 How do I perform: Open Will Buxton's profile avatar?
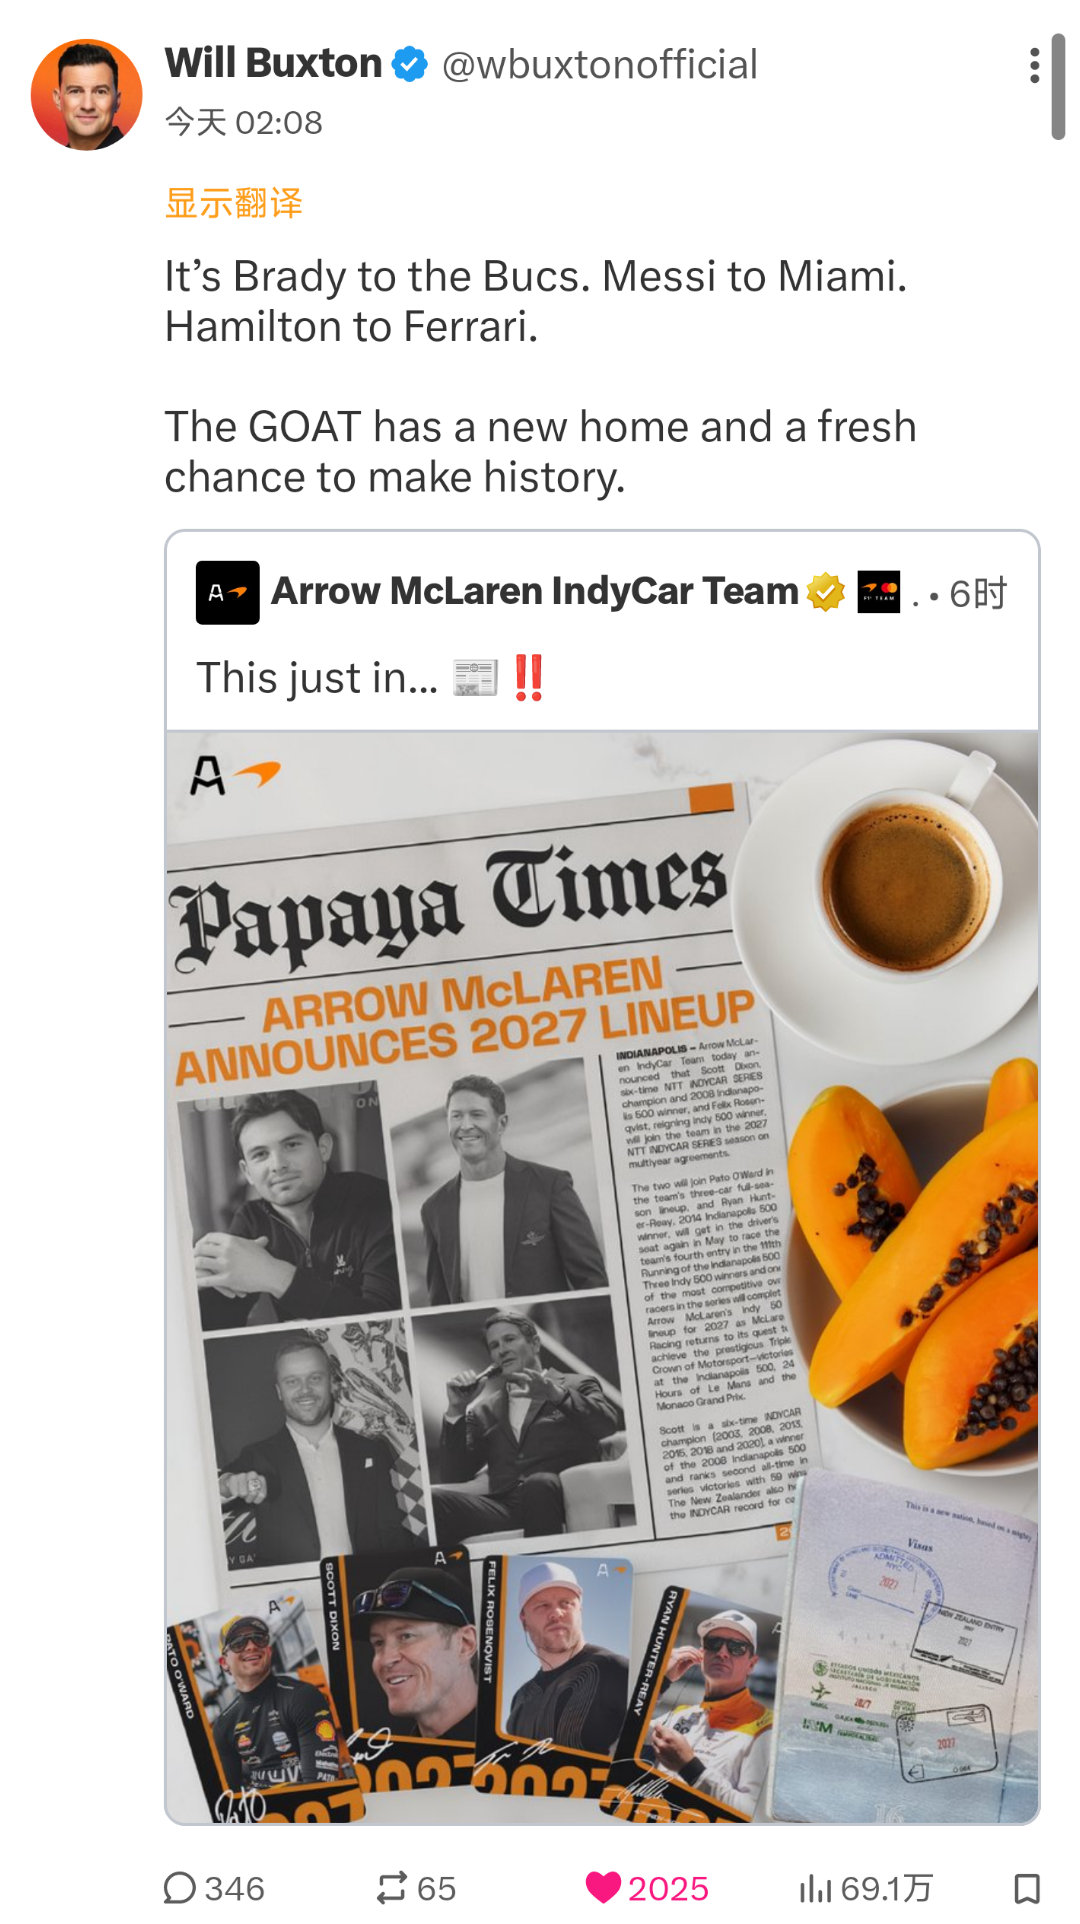point(87,95)
